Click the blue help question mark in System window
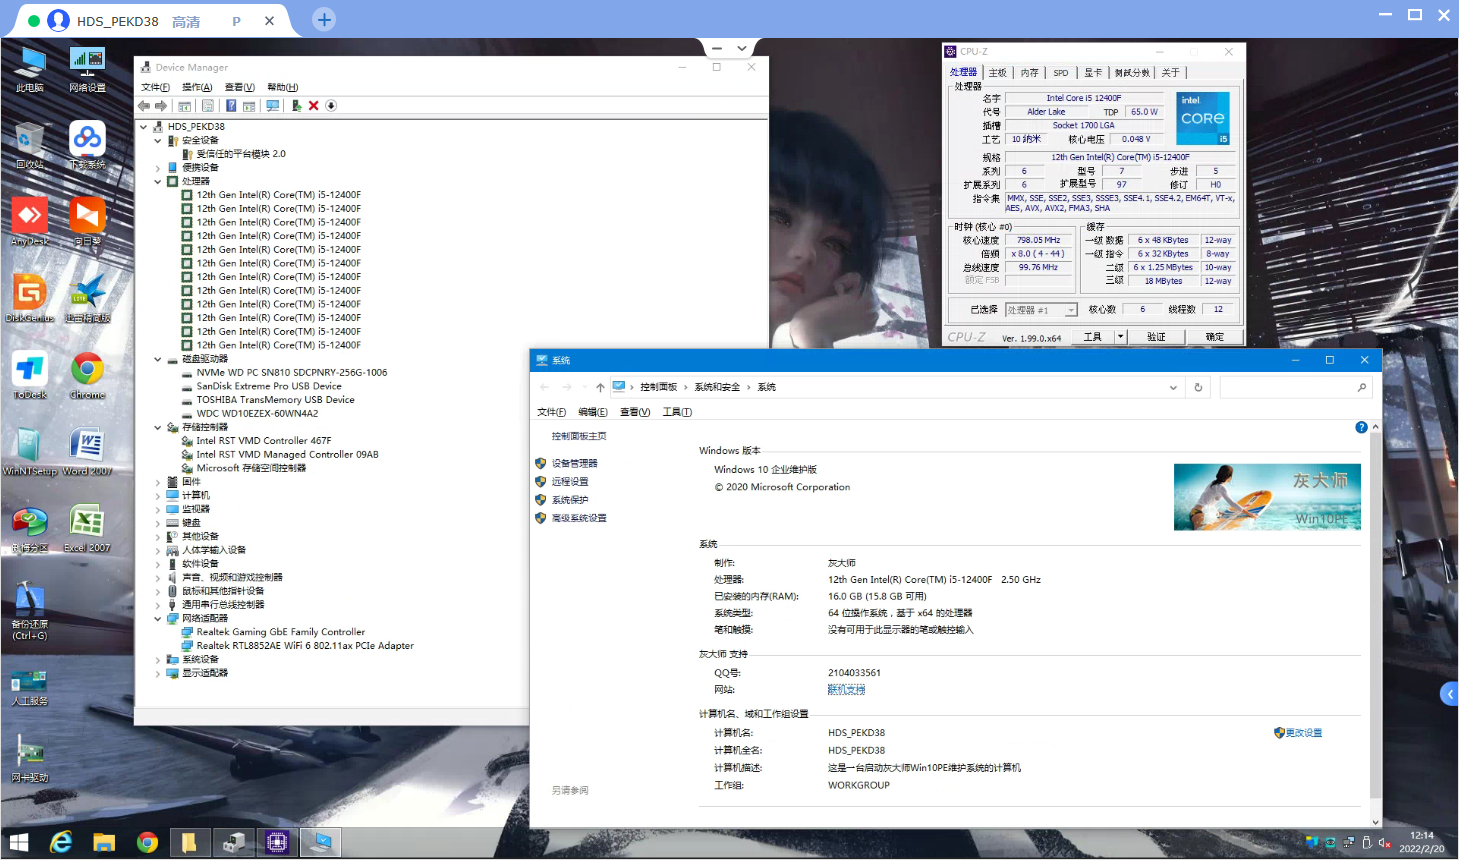Viewport: 1459px width, 860px height. 1361,427
